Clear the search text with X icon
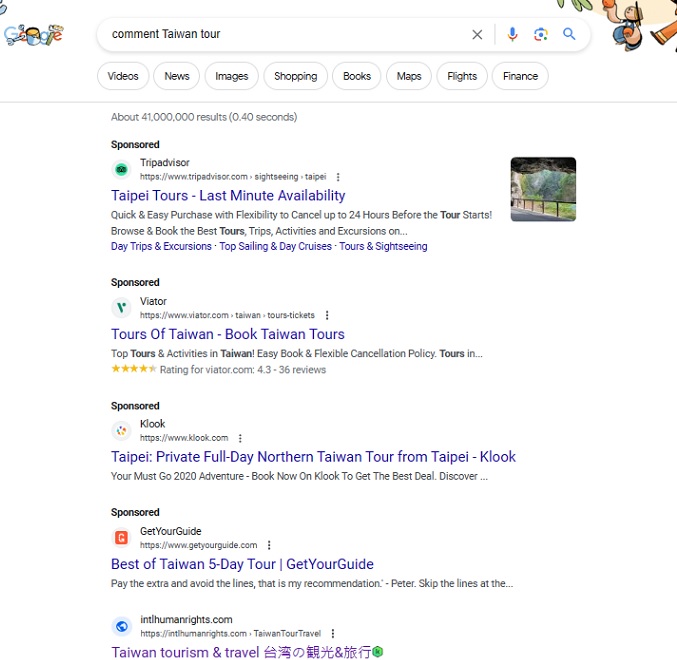This screenshot has height=660, width=677. point(477,34)
